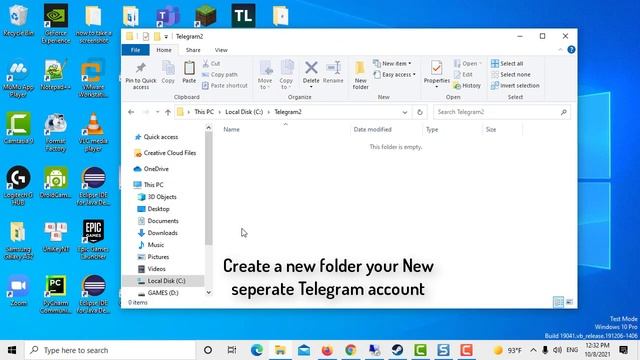Open the File tab
Image resolution: width=640 pixels, height=360 pixels.
point(136,50)
